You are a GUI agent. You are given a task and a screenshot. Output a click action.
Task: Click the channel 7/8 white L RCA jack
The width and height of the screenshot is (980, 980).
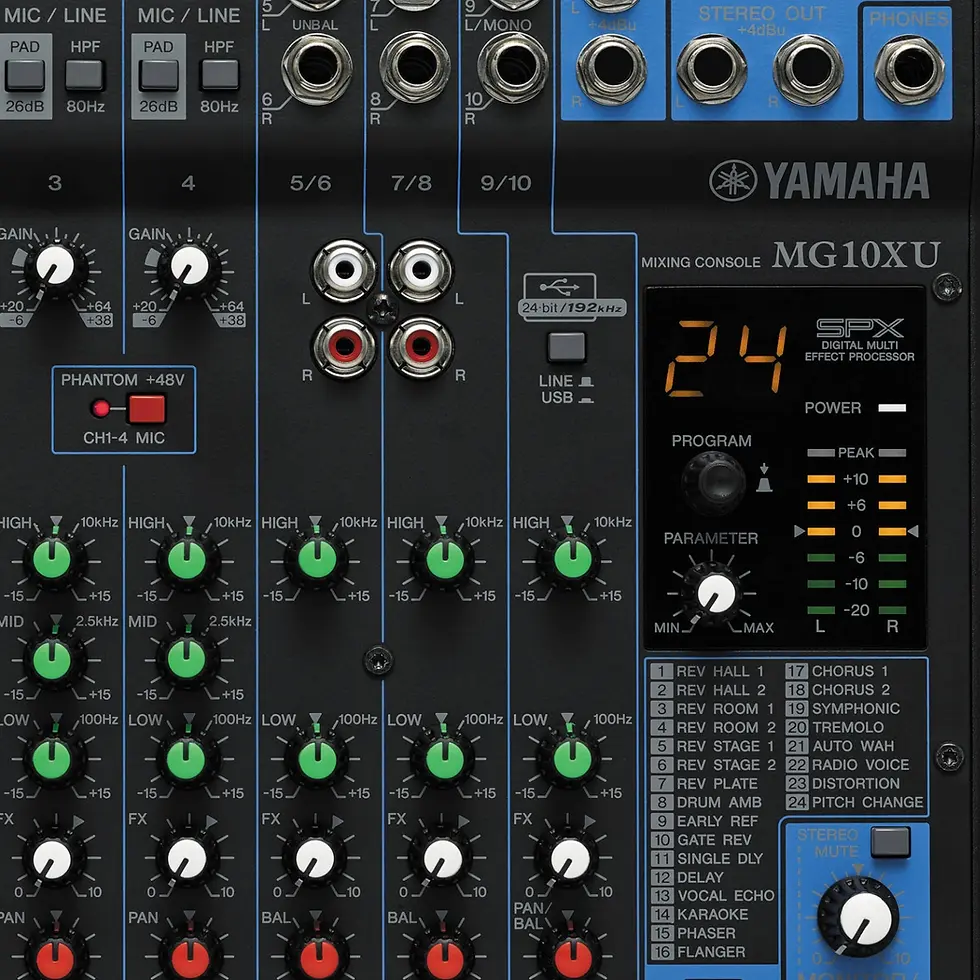click(x=421, y=271)
